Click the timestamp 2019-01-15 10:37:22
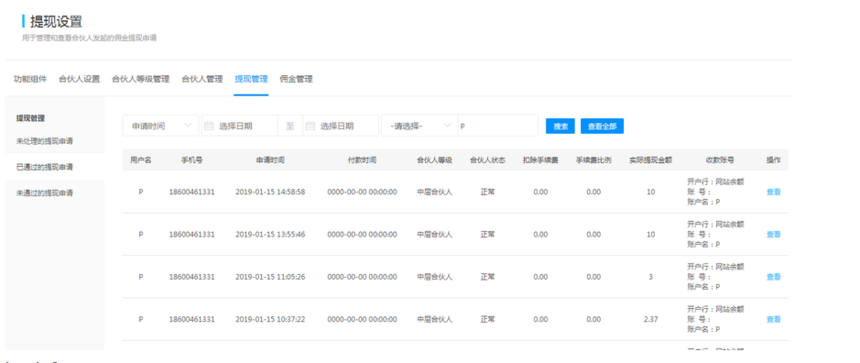This screenshot has width=860, height=363. coord(270,319)
